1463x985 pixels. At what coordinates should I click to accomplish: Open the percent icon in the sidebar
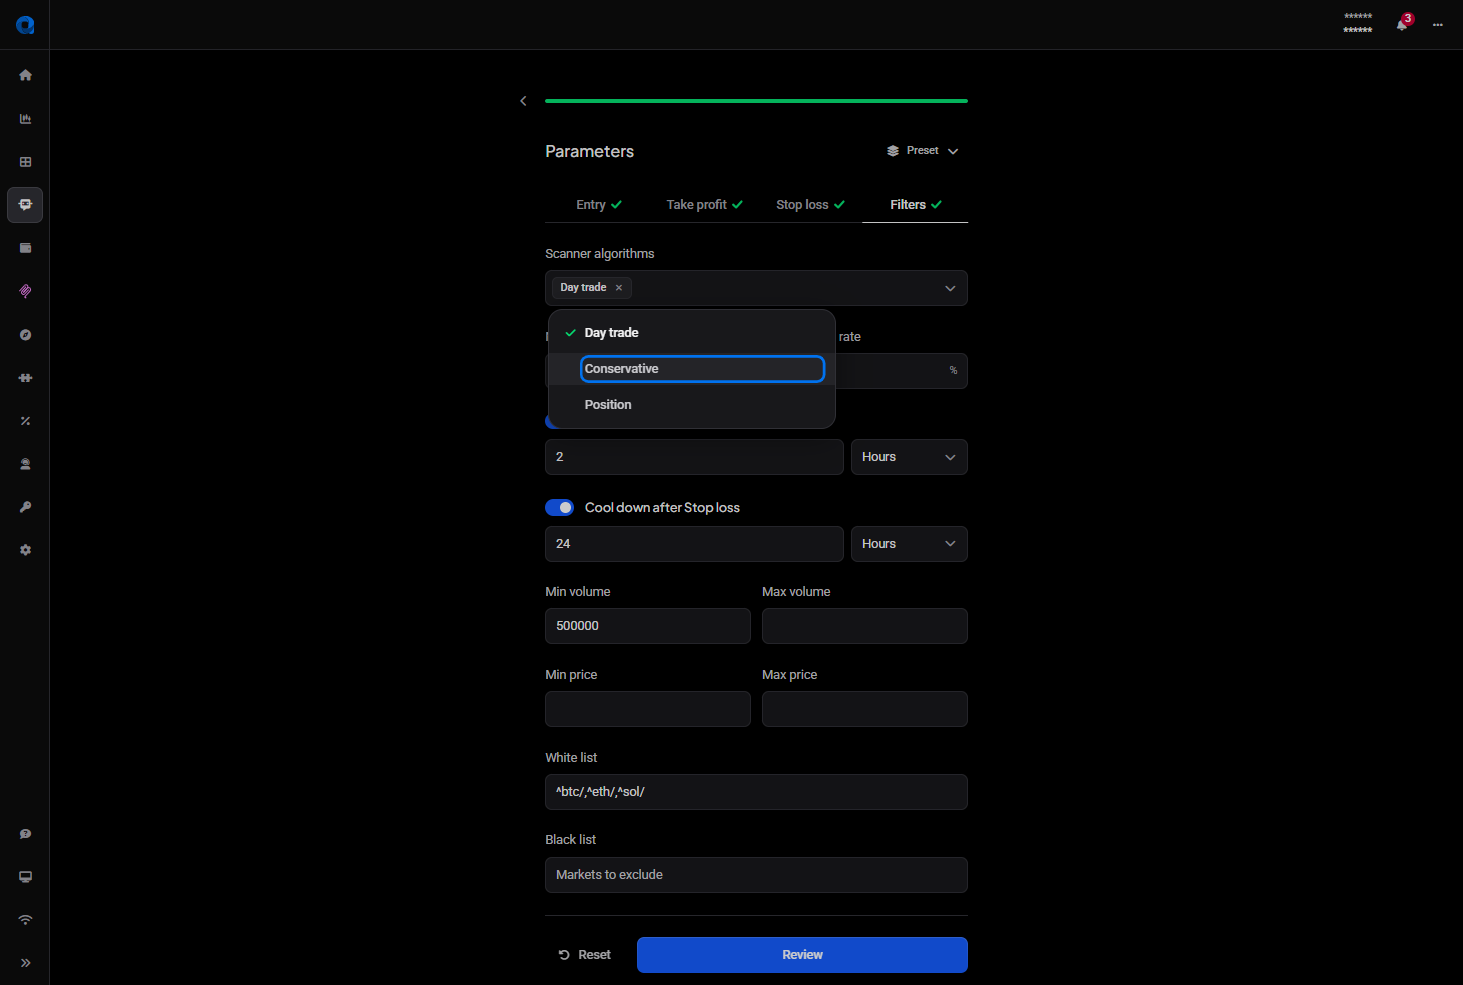point(25,421)
